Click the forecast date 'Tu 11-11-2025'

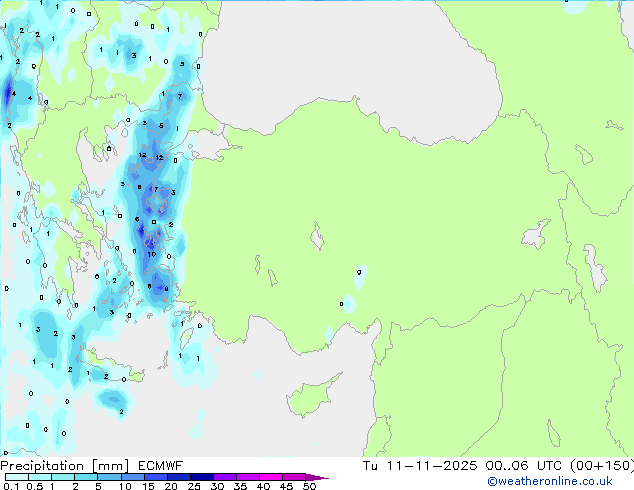(420, 466)
